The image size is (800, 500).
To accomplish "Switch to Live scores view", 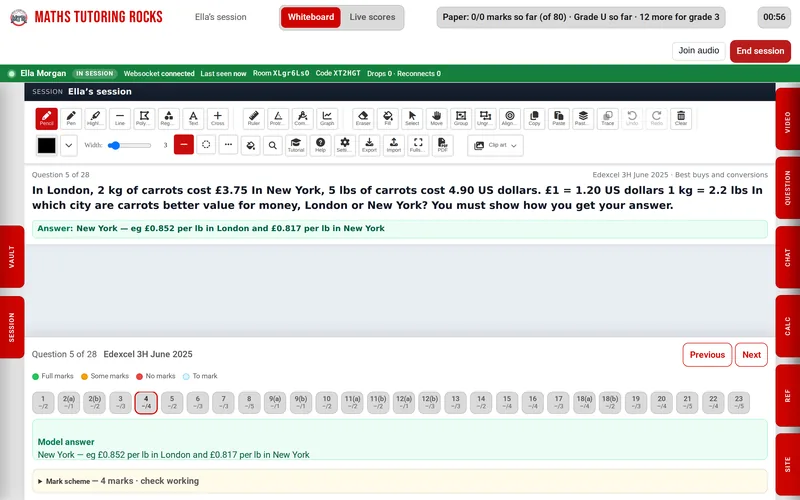I will tap(372, 17).
